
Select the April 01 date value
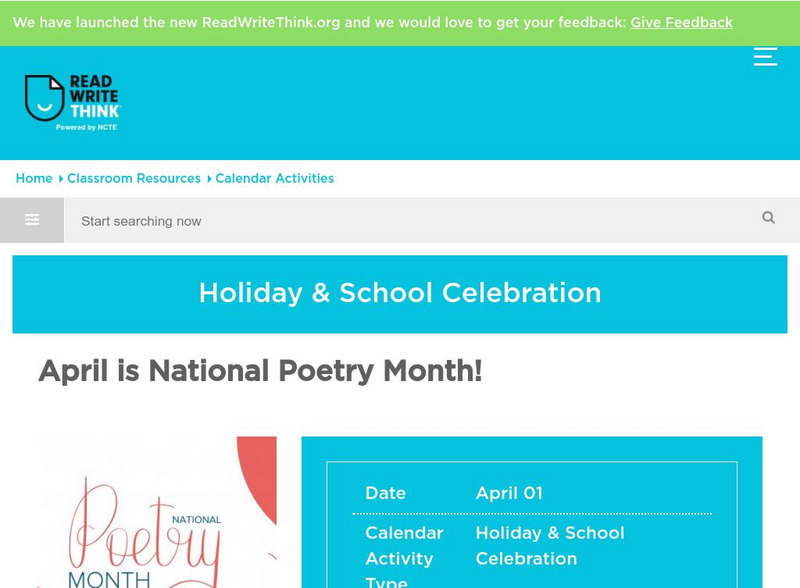(509, 493)
